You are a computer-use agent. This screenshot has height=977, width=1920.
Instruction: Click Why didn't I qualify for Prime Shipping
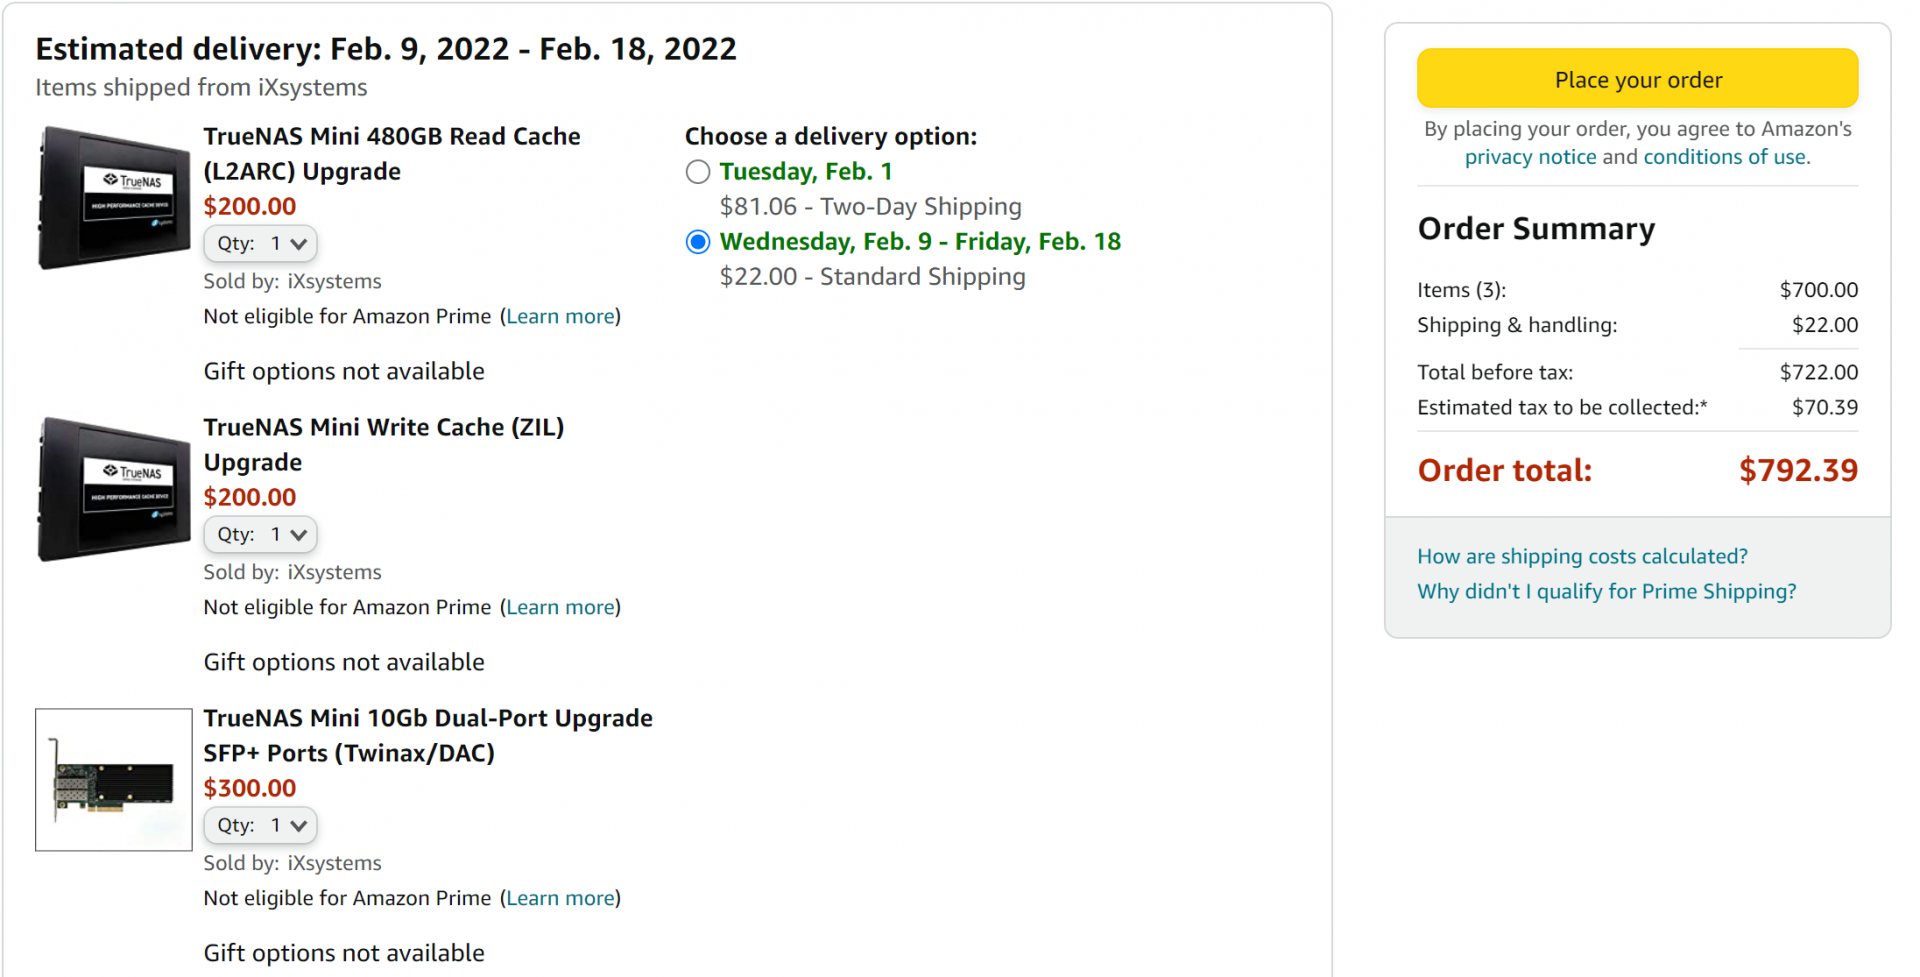tap(1606, 591)
